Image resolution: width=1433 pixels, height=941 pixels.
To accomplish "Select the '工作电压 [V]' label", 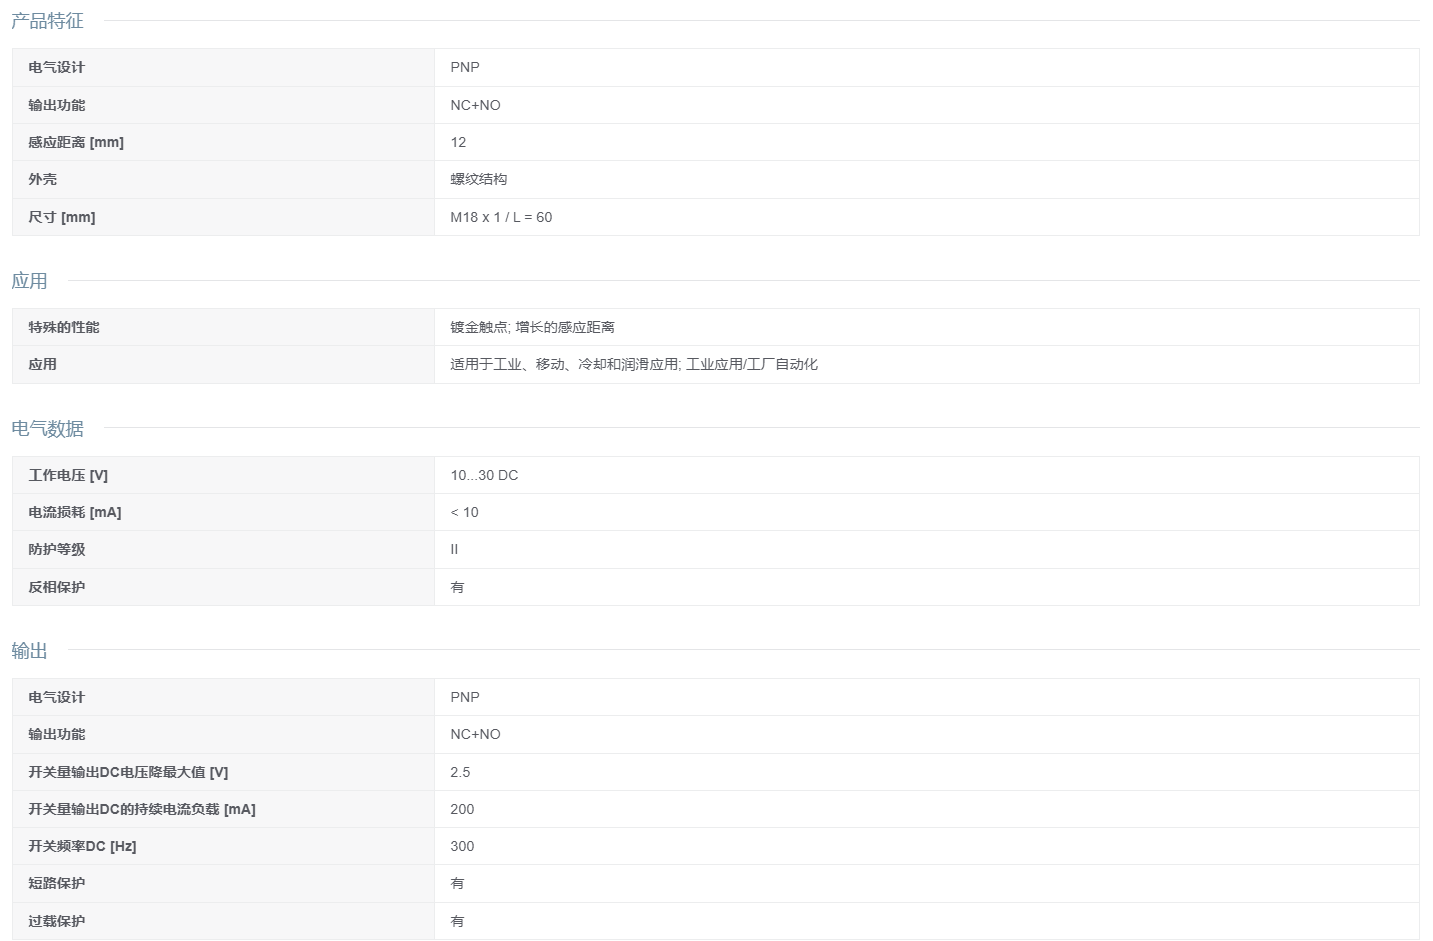I will [x=68, y=475].
